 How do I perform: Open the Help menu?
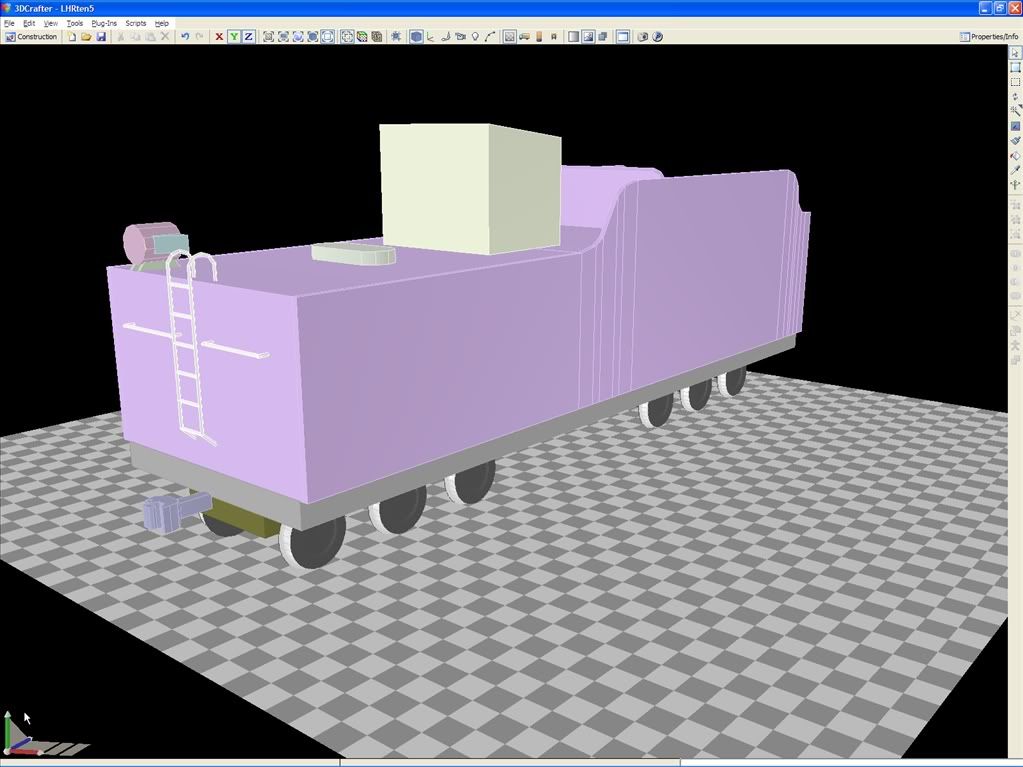[162, 23]
